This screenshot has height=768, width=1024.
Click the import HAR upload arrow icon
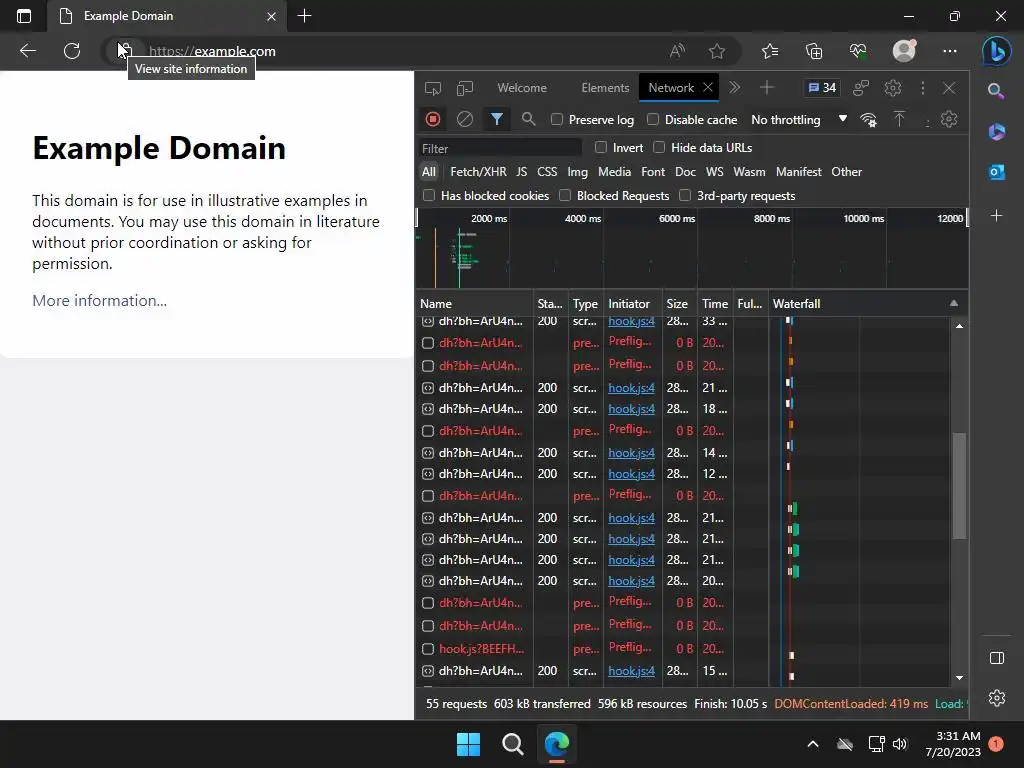(x=899, y=120)
